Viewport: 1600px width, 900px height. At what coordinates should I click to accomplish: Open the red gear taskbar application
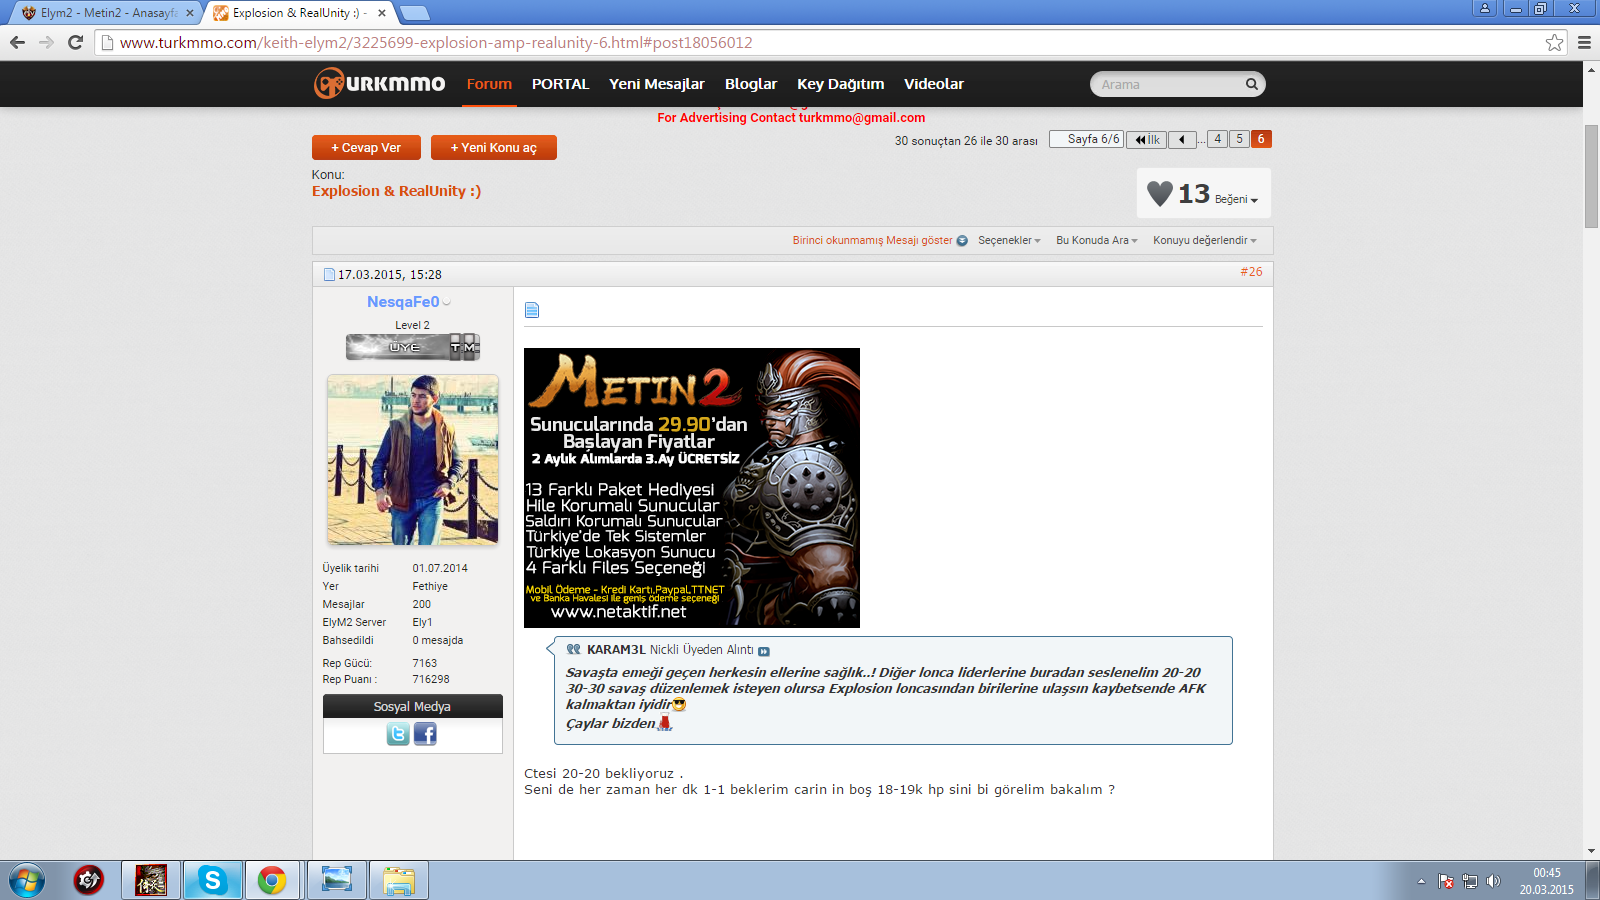point(89,880)
